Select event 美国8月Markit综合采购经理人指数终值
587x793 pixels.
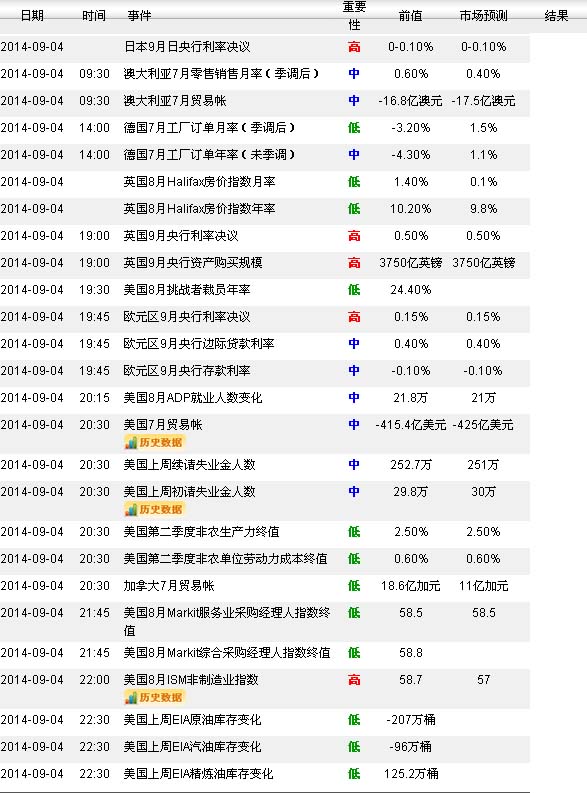tap(227, 653)
